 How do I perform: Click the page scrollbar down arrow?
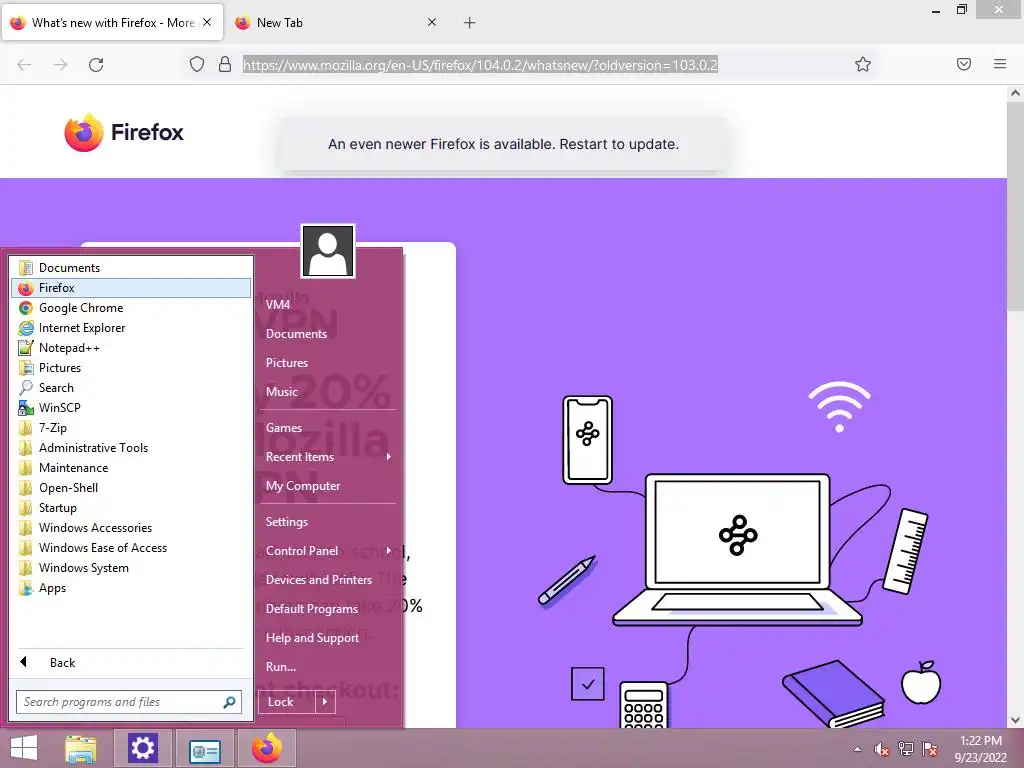pos(1015,720)
